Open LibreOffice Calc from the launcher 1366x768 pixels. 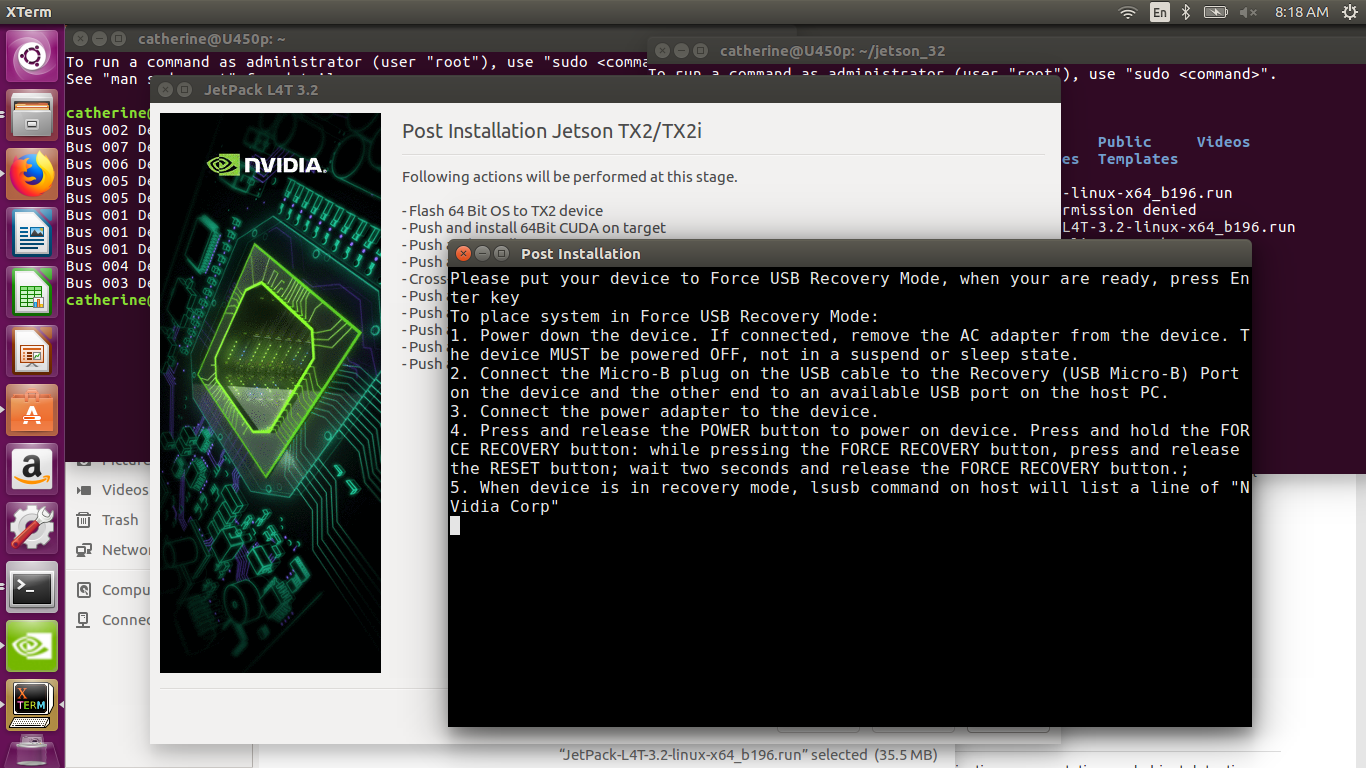[33, 292]
